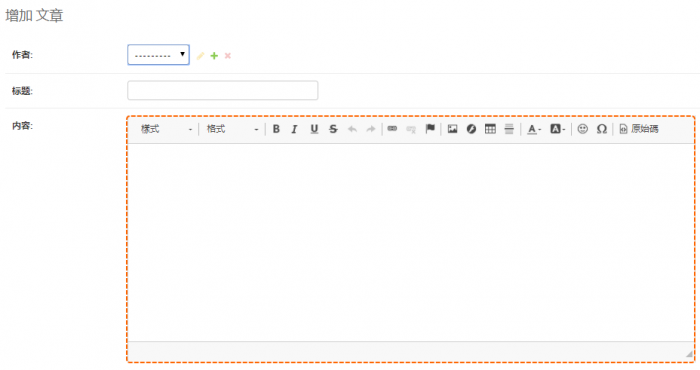700x370 pixels.
Task: Apply italic formatting
Action: (294, 129)
